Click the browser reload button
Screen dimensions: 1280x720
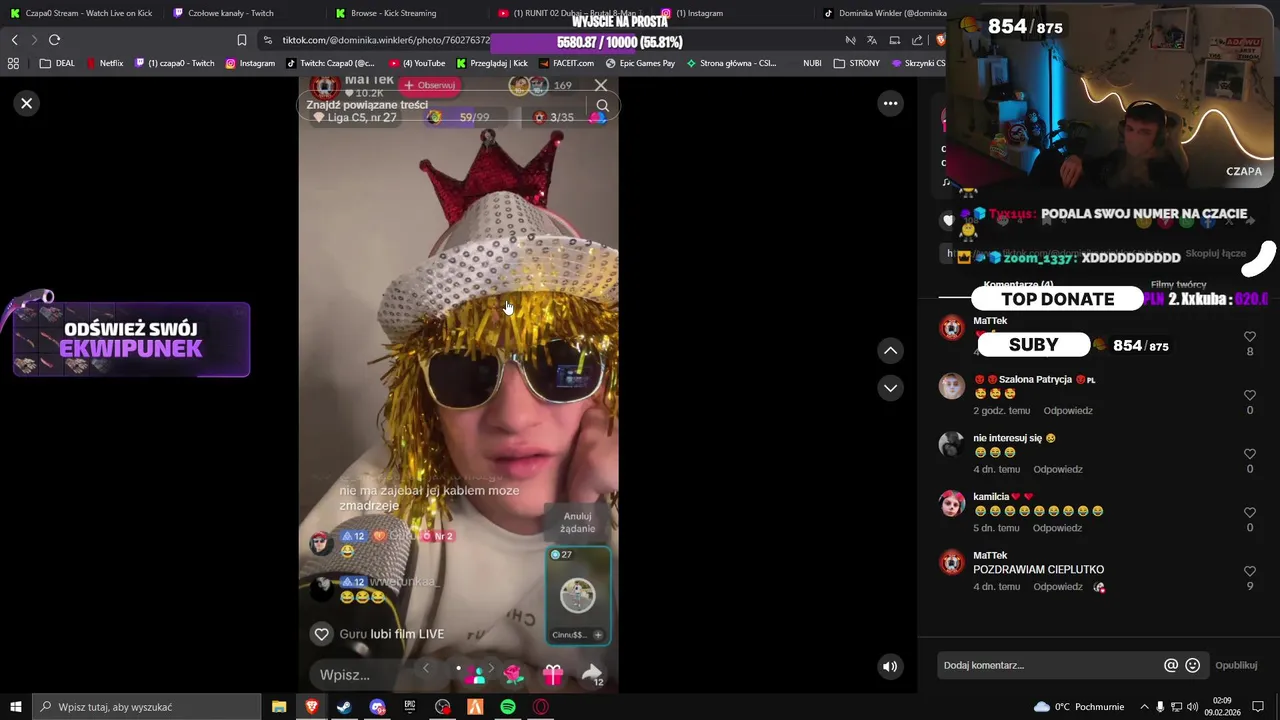coord(54,40)
